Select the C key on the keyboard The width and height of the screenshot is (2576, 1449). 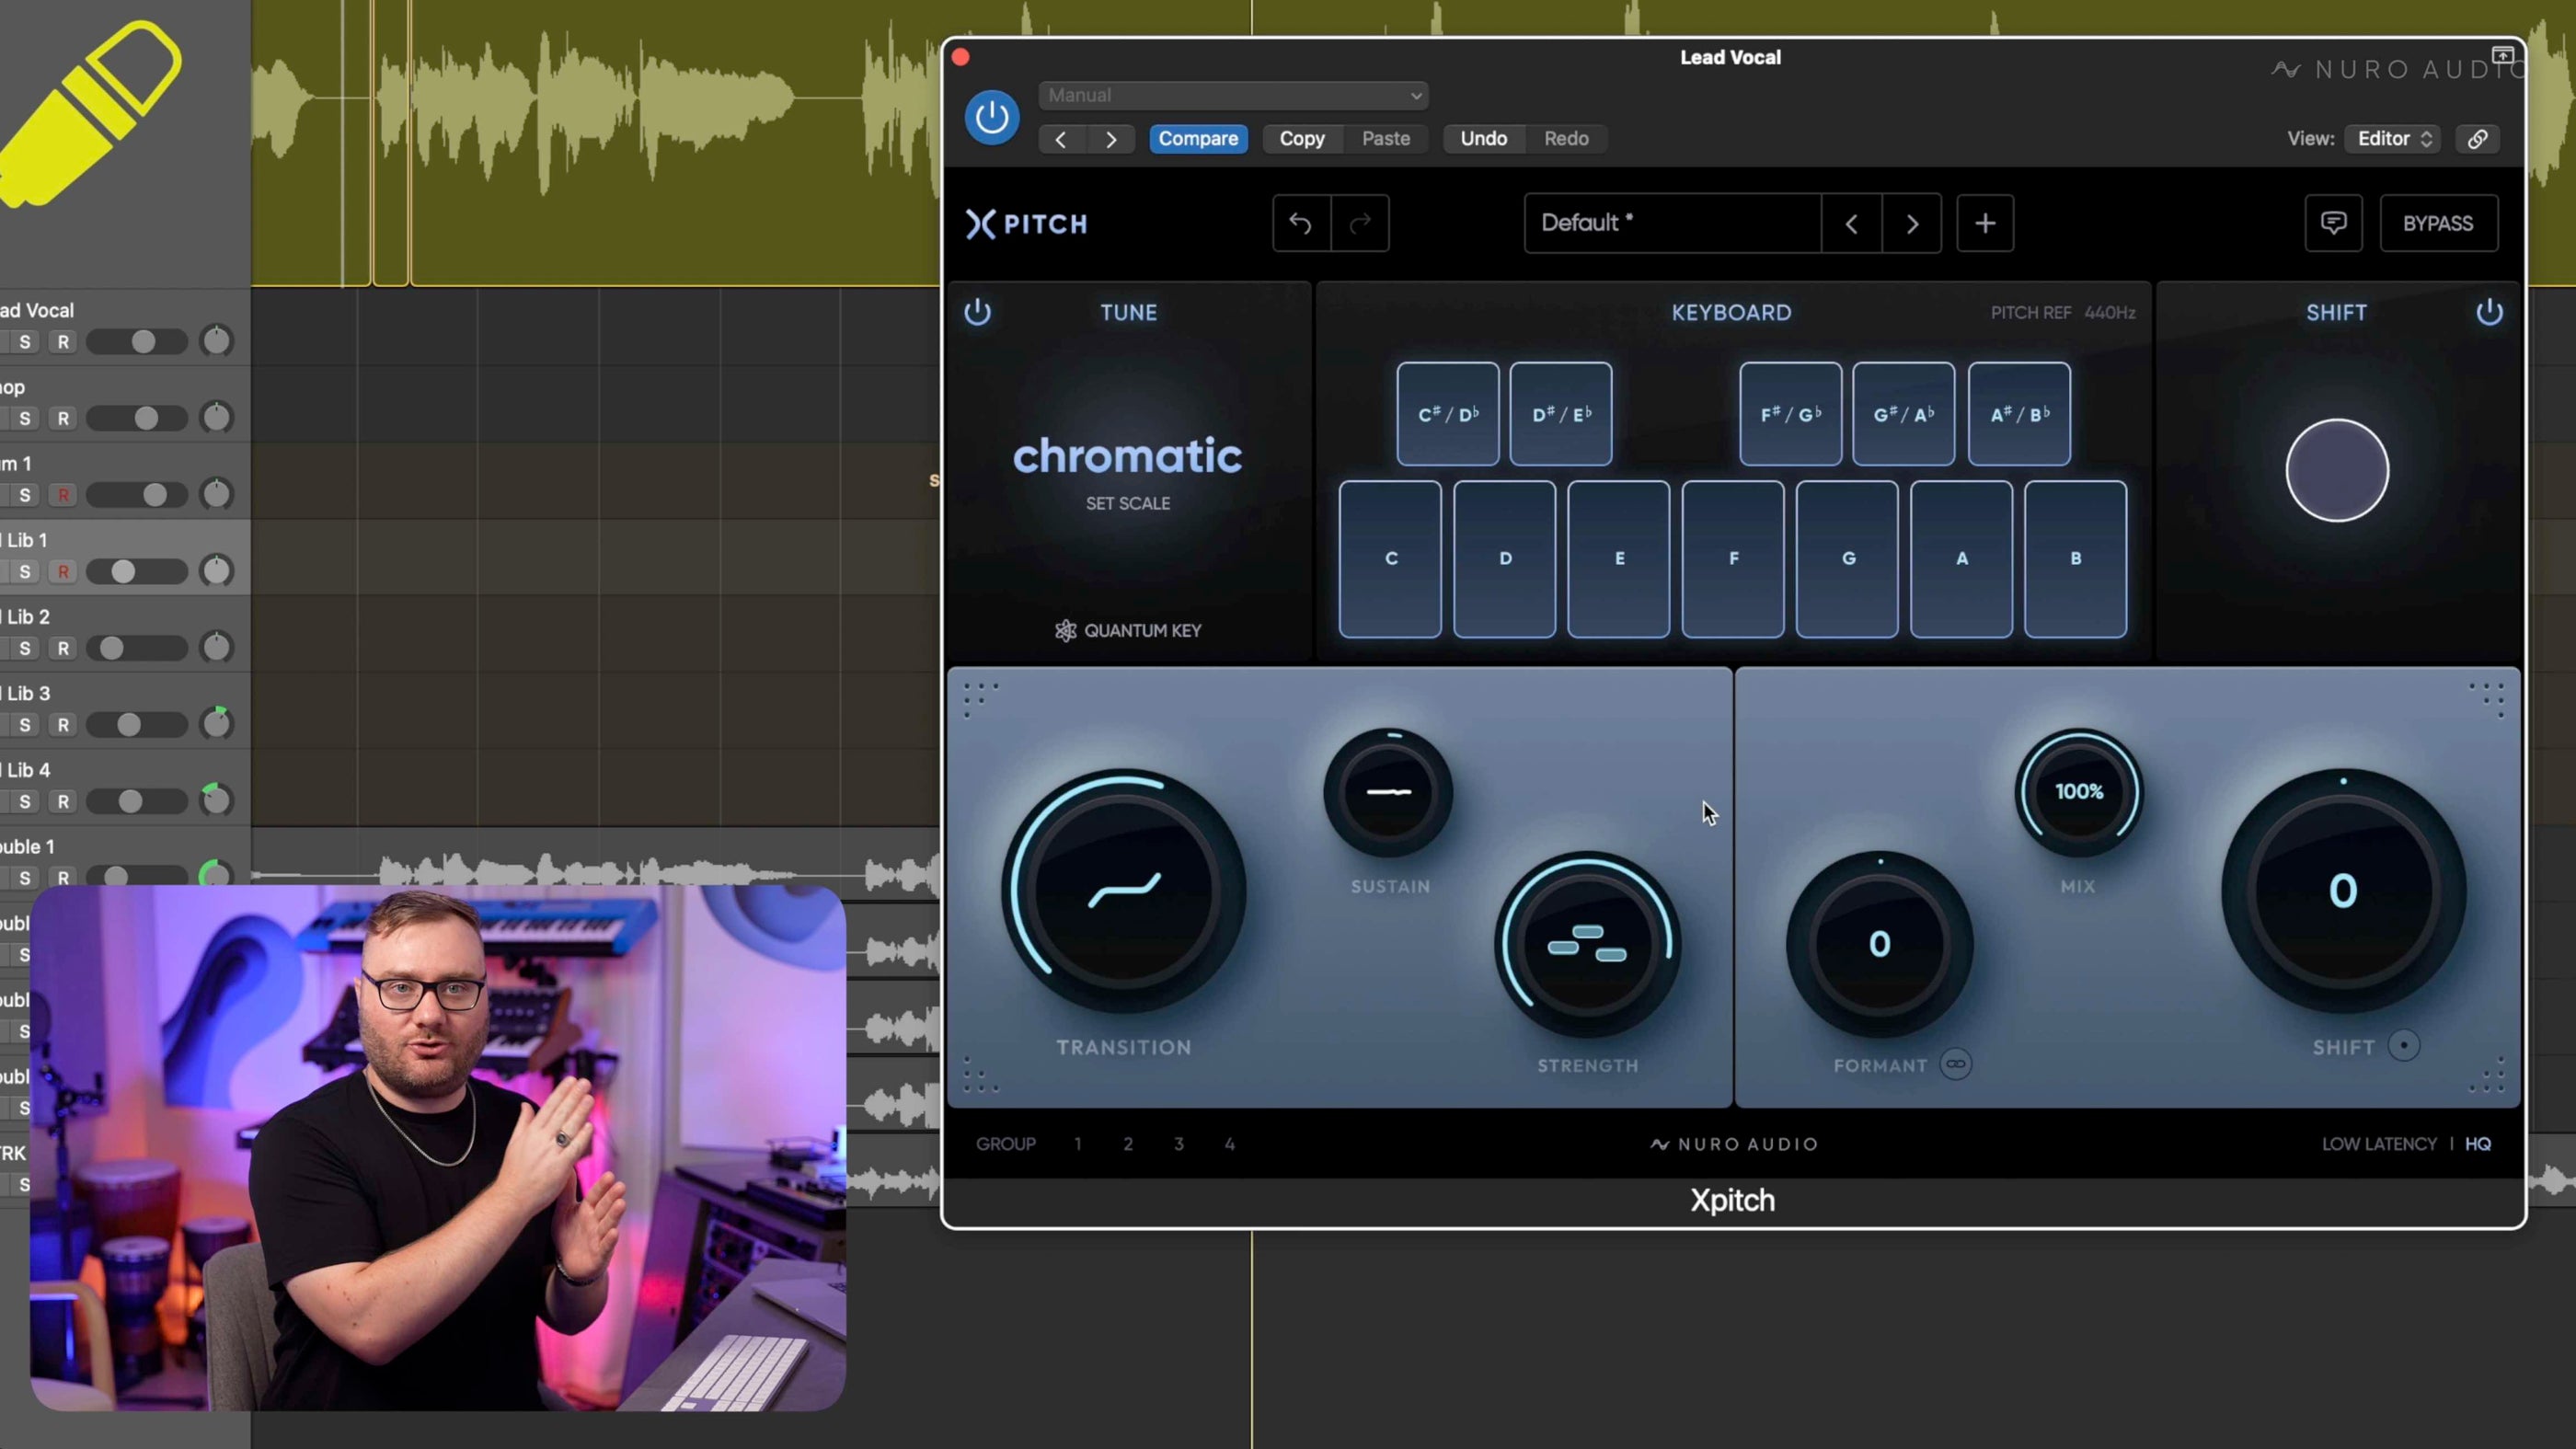coord(1390,559)
